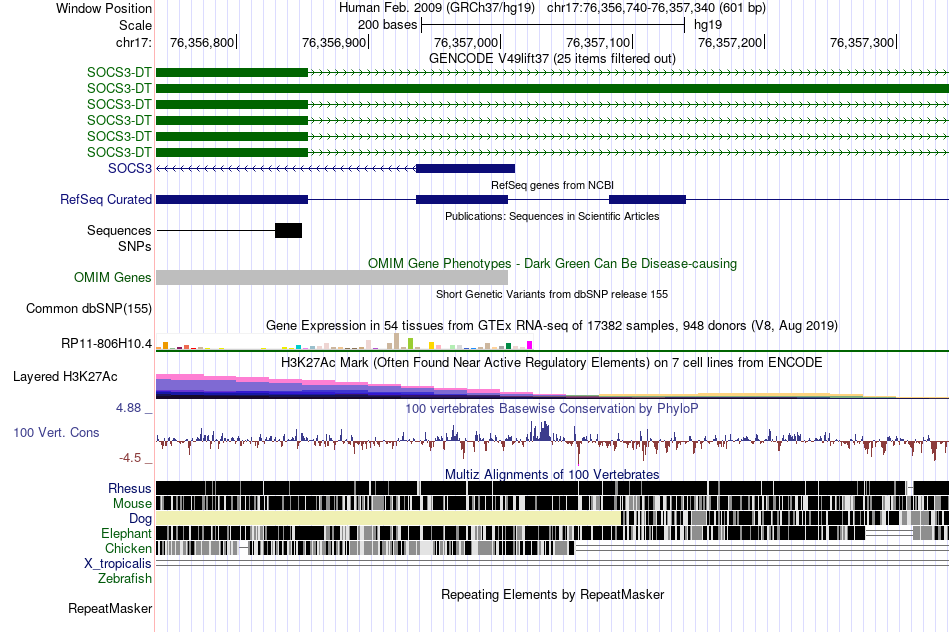The height and width of the screenshot is (632, 950).
Task: Click the gray OMIM Genes bar
Action: point(332,278)
